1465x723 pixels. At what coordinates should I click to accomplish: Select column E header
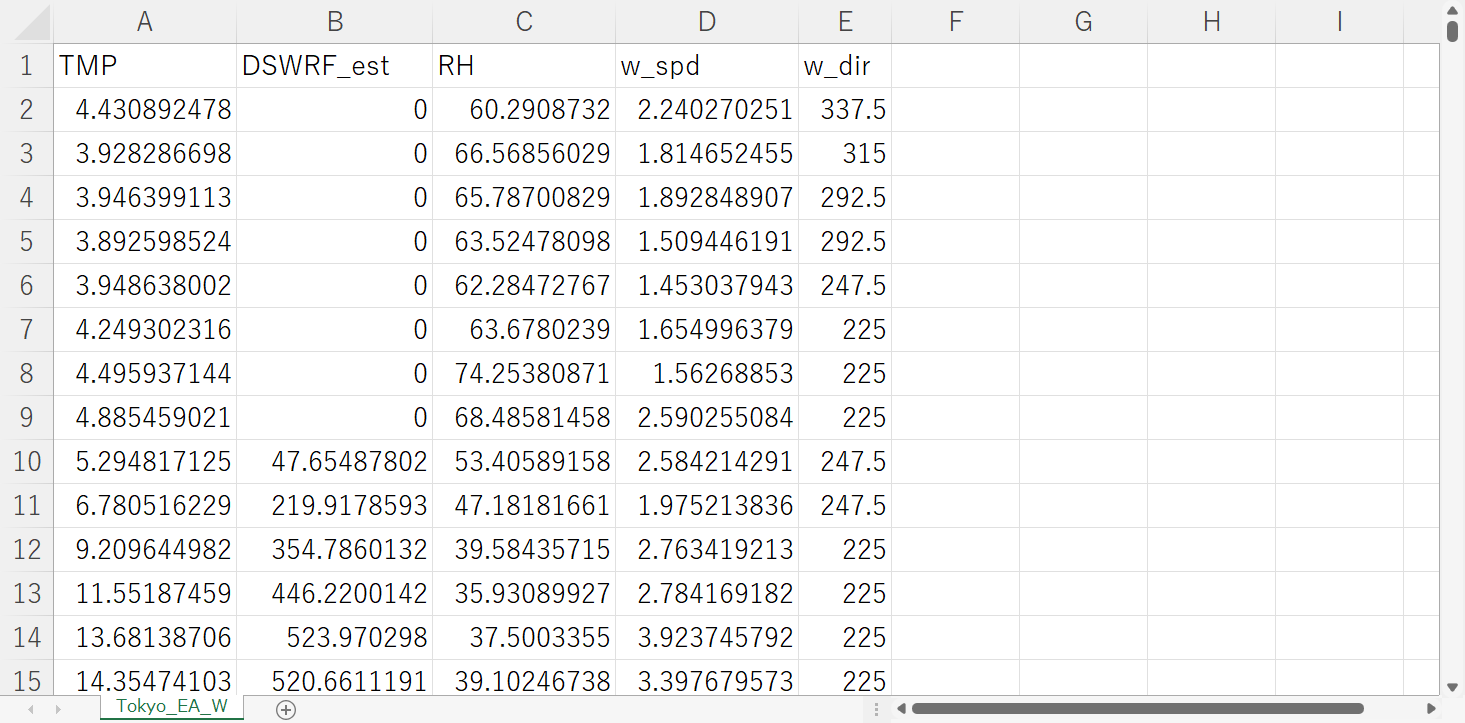[845, 22]
